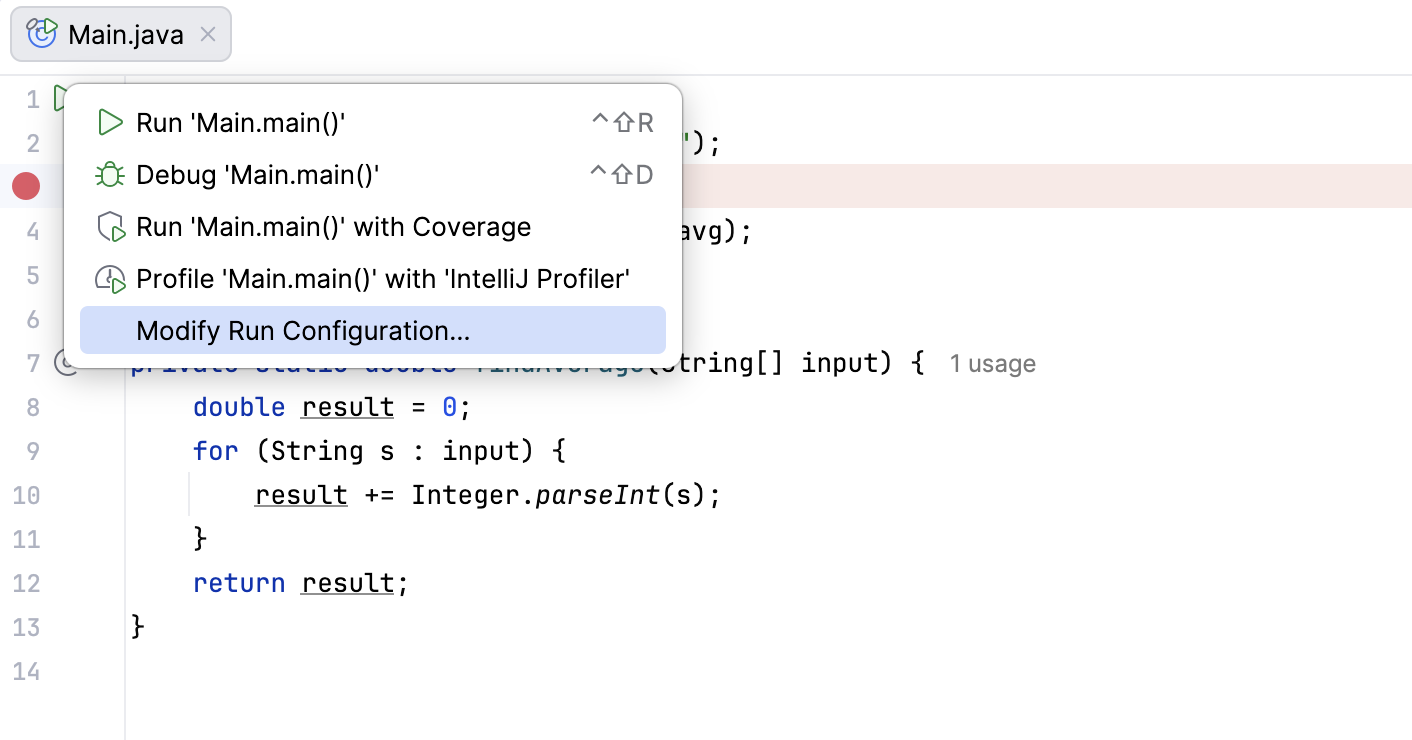Click the Java class icon in Main.java tab
This screenshot has height=740, width=1412.
[42, 34]
